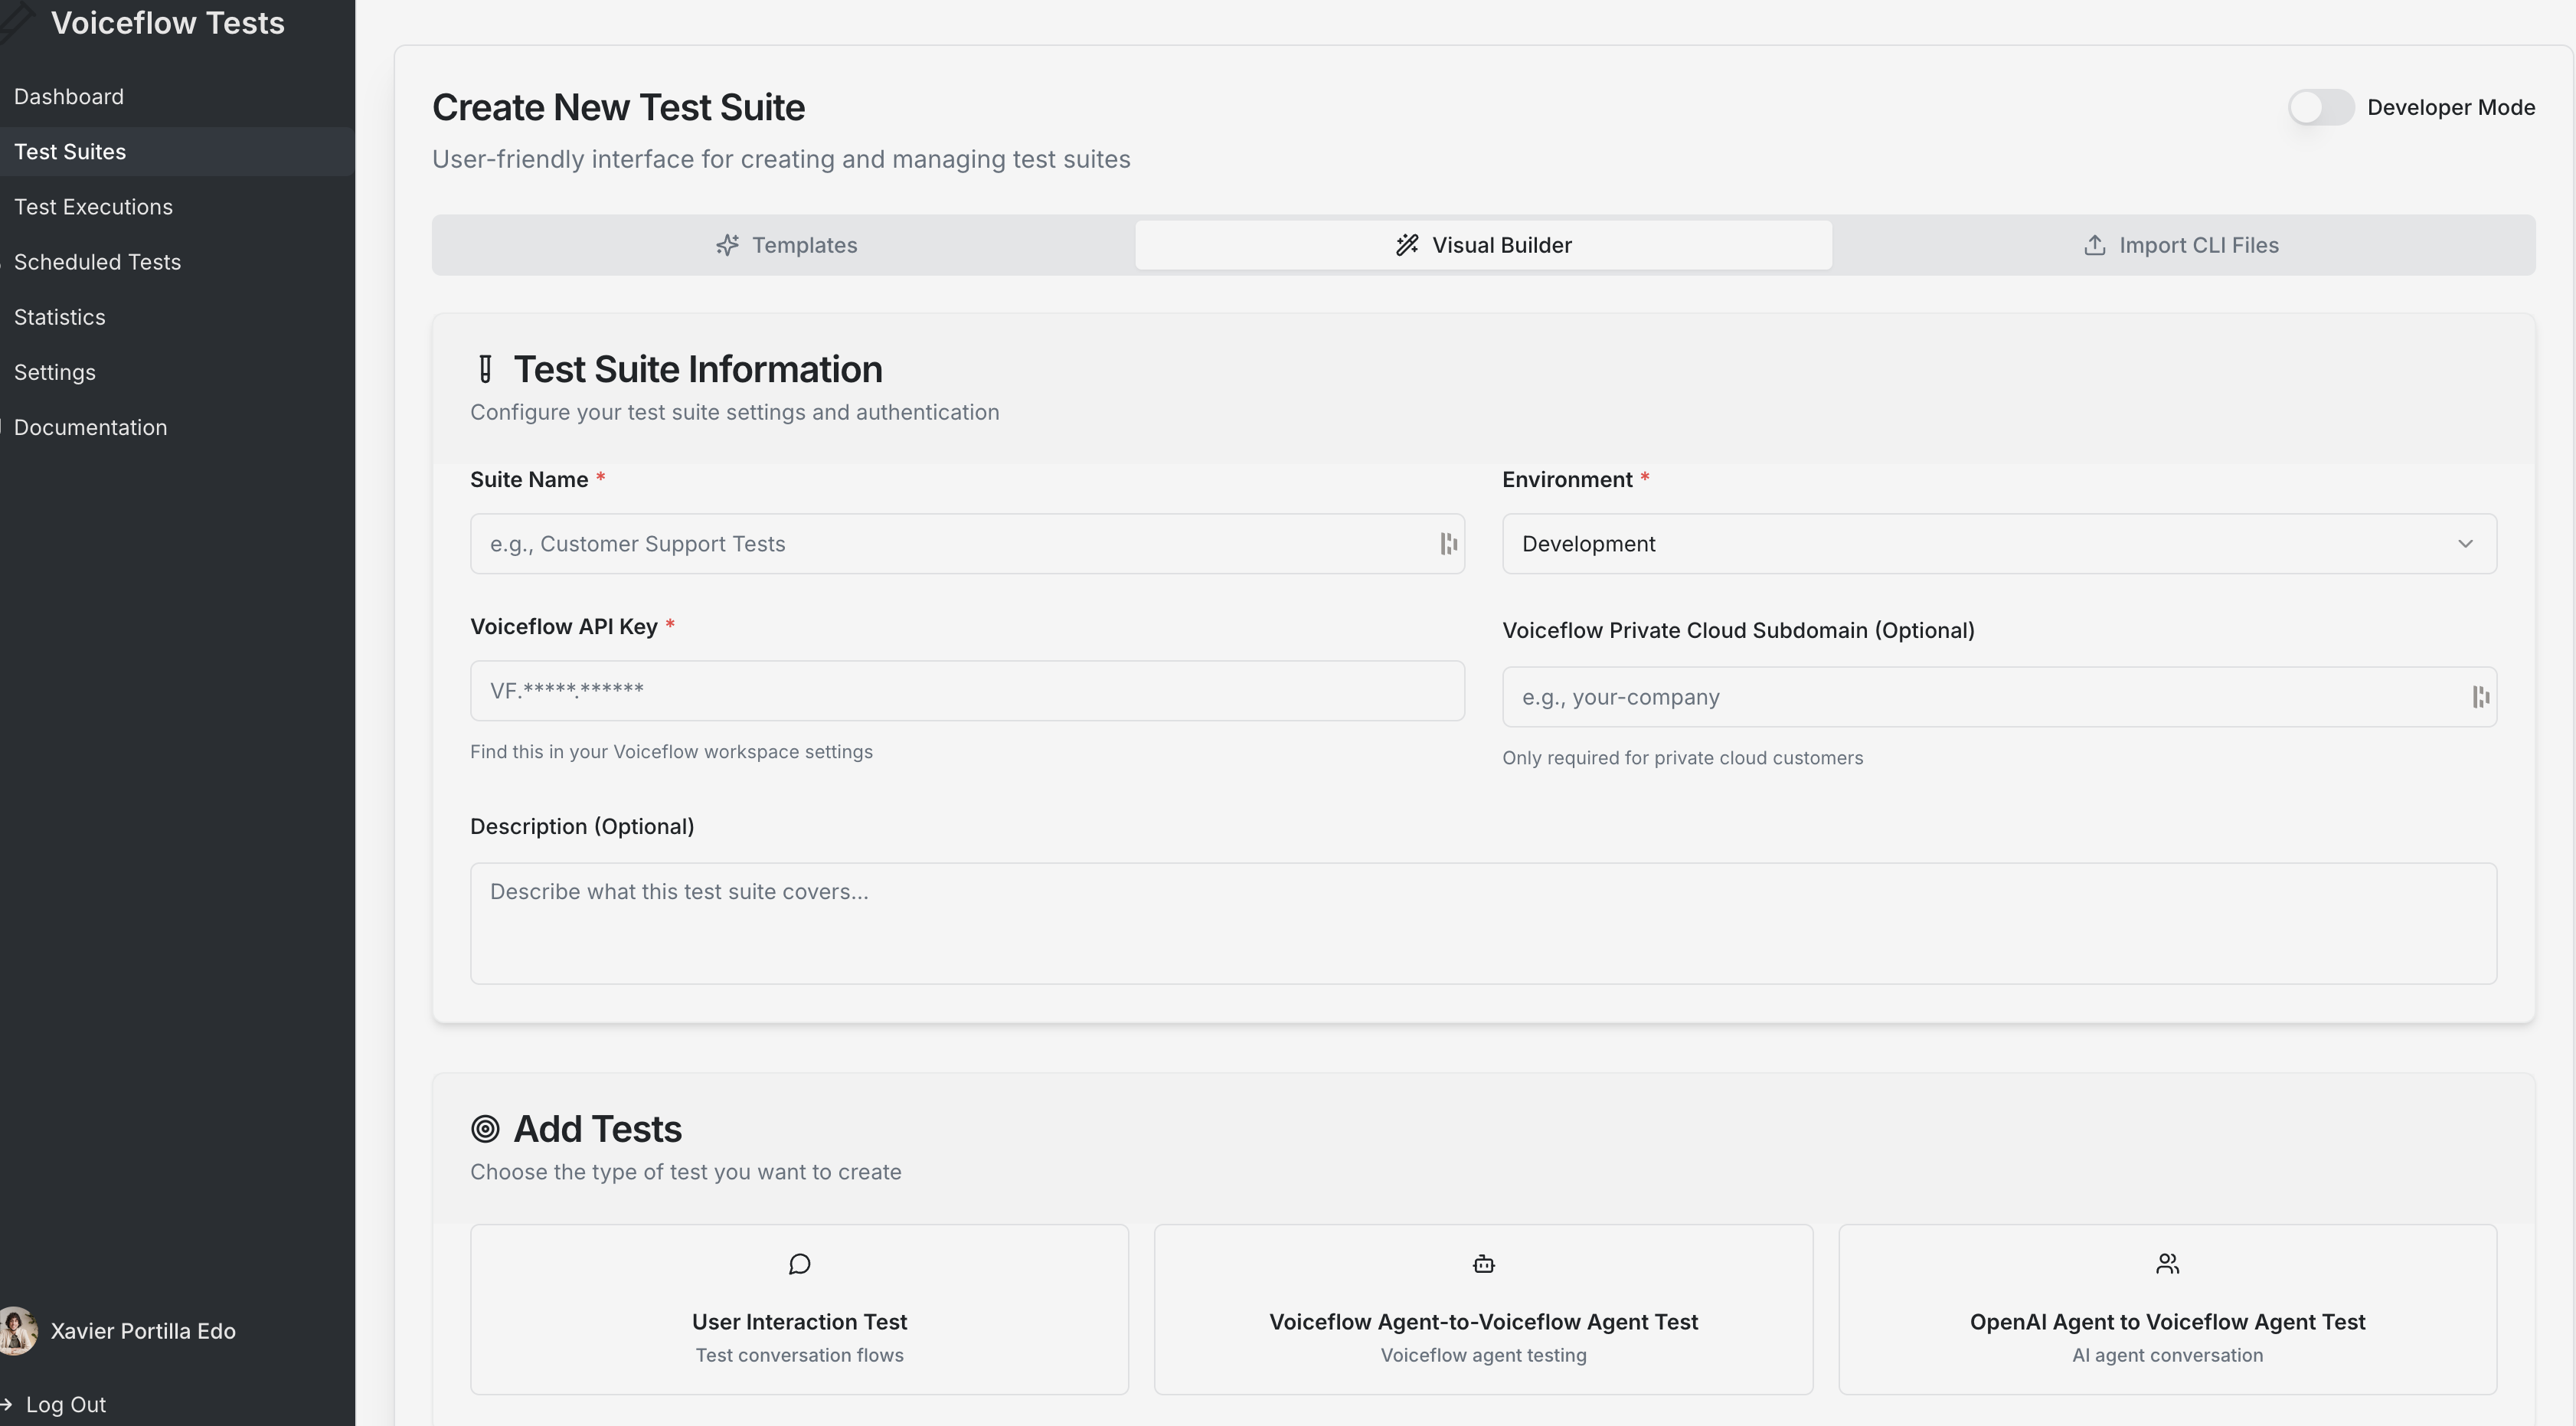Click the logout arrow icon

pos(6,1404)
